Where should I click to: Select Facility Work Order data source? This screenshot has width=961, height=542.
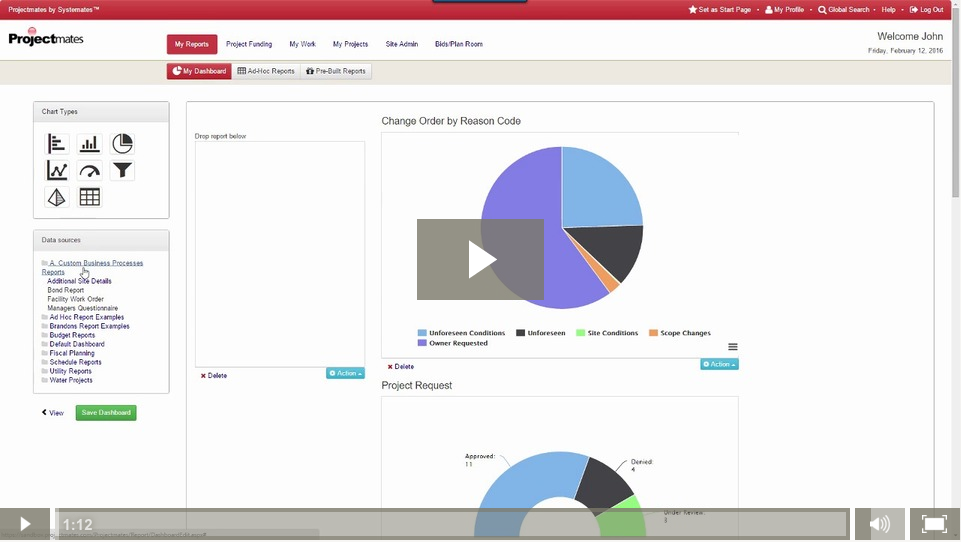75,299
